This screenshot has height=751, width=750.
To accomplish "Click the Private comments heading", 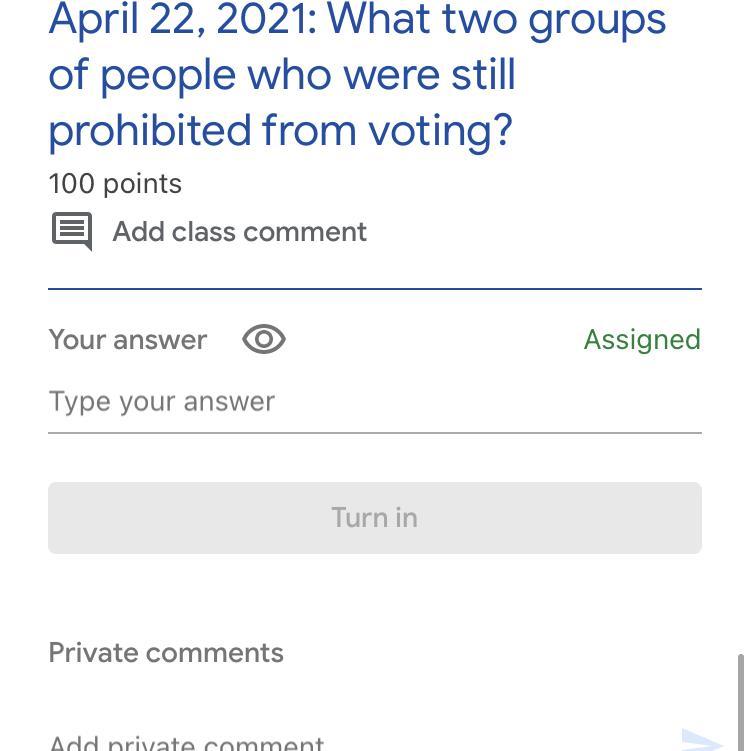I will [166, 653].
